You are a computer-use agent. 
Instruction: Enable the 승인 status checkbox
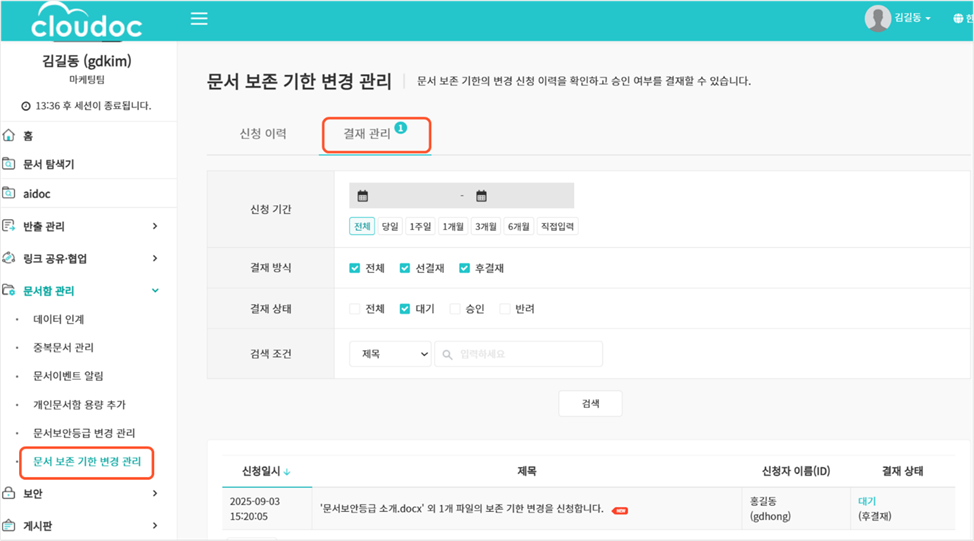tap(455, 309)
